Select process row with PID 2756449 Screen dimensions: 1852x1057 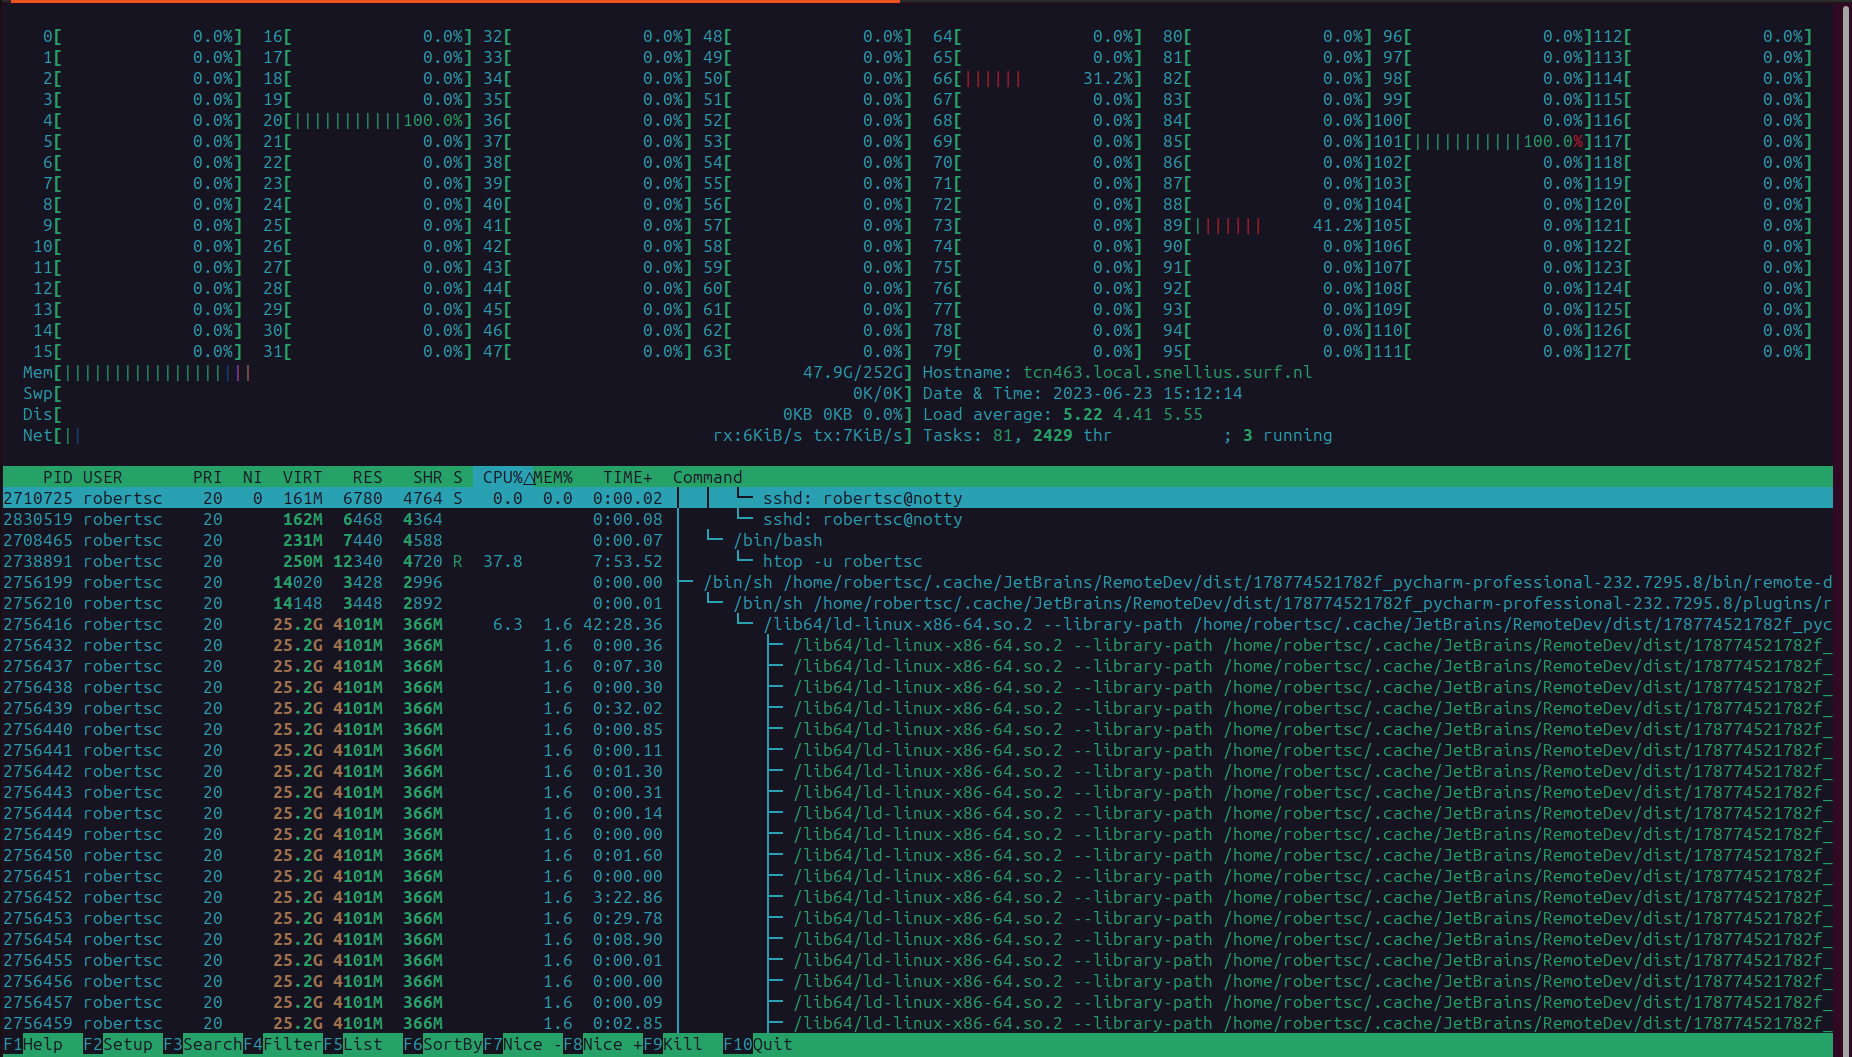coord(918,834)
